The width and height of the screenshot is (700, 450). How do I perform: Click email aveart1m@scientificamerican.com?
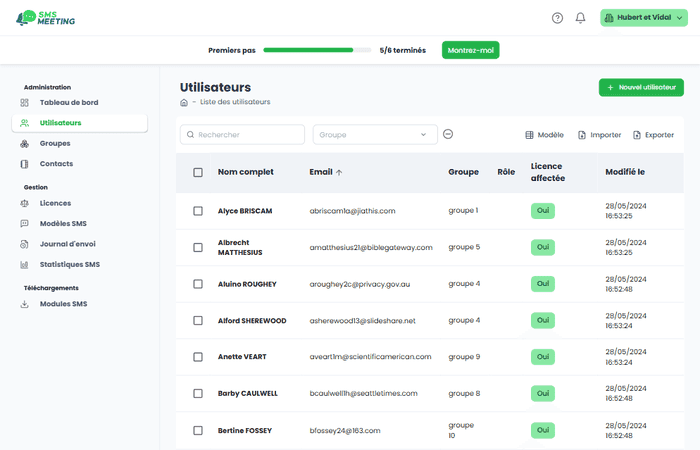(370, 357)
